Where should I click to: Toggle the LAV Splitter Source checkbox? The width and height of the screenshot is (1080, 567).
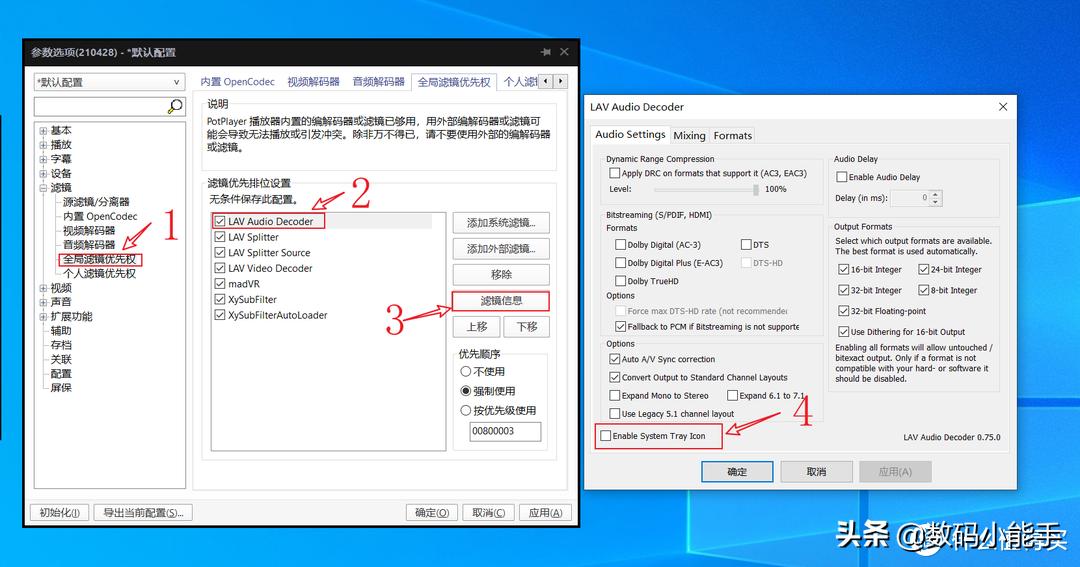point(220,252)
